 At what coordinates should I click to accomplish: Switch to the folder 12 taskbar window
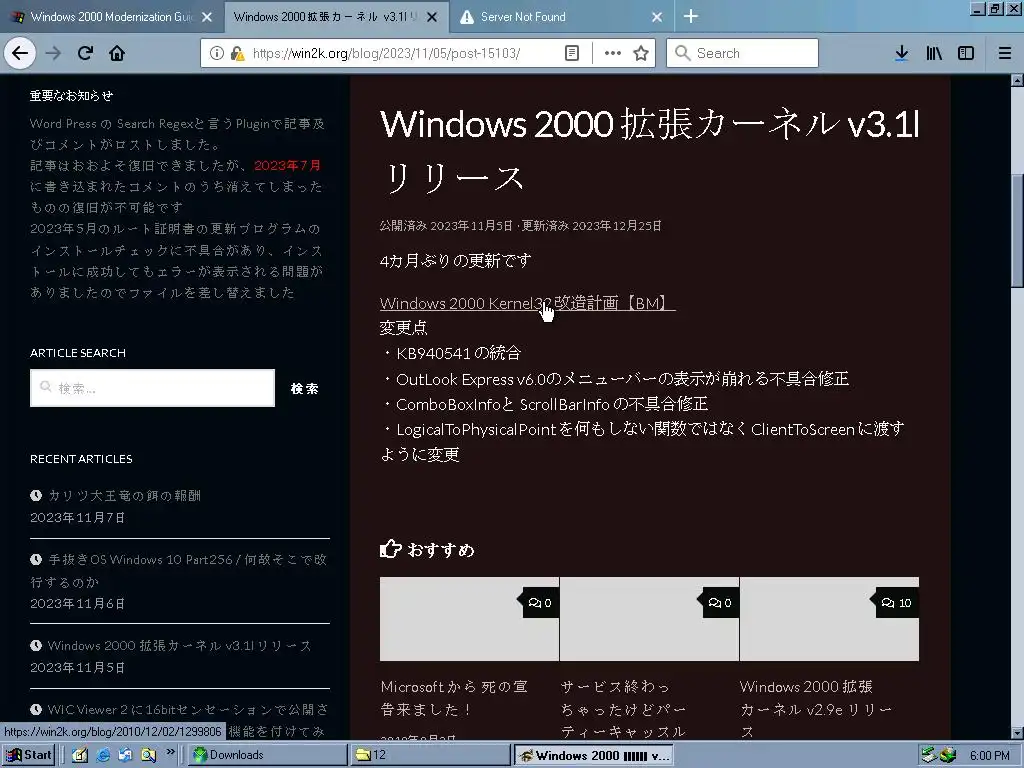[430, 755]
